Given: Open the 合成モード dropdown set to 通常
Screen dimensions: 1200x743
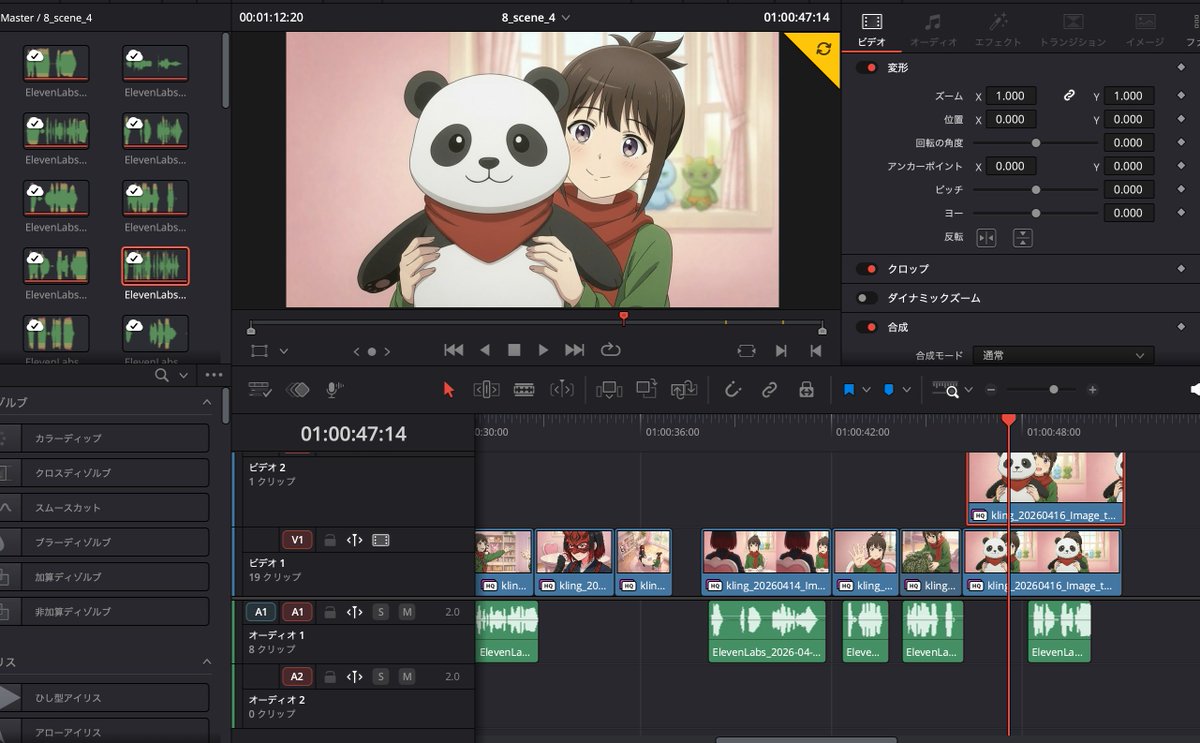Looking at the screenshot, I should pyautogui.click(x=1063, y=356).
